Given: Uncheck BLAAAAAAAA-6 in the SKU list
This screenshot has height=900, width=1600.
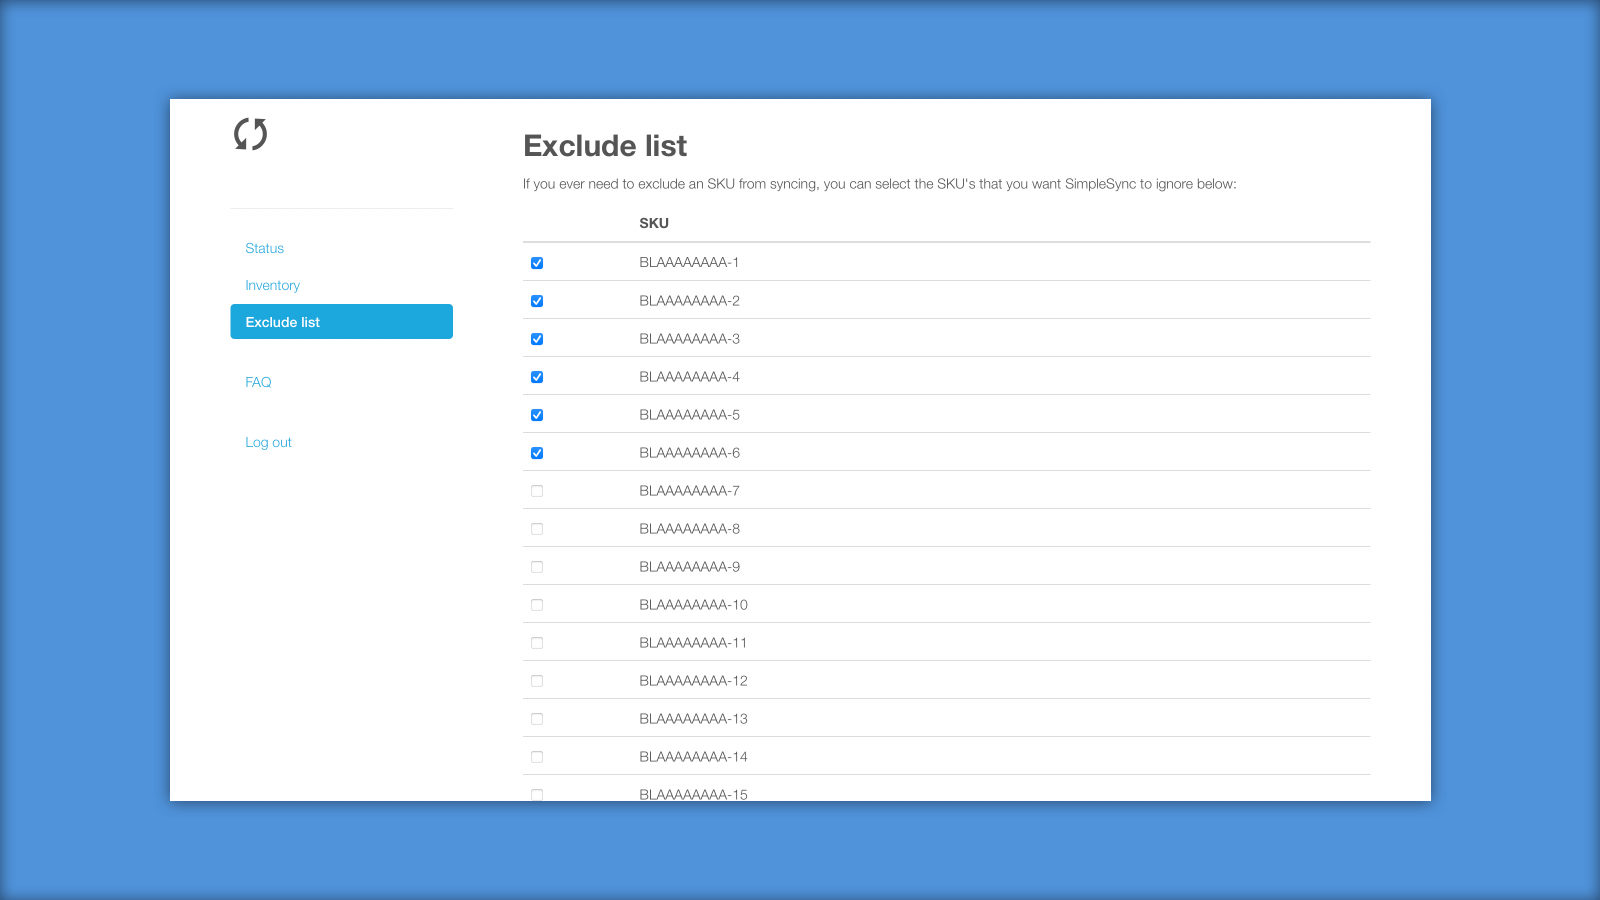Looking at the screenshot, I should (537, 453).
